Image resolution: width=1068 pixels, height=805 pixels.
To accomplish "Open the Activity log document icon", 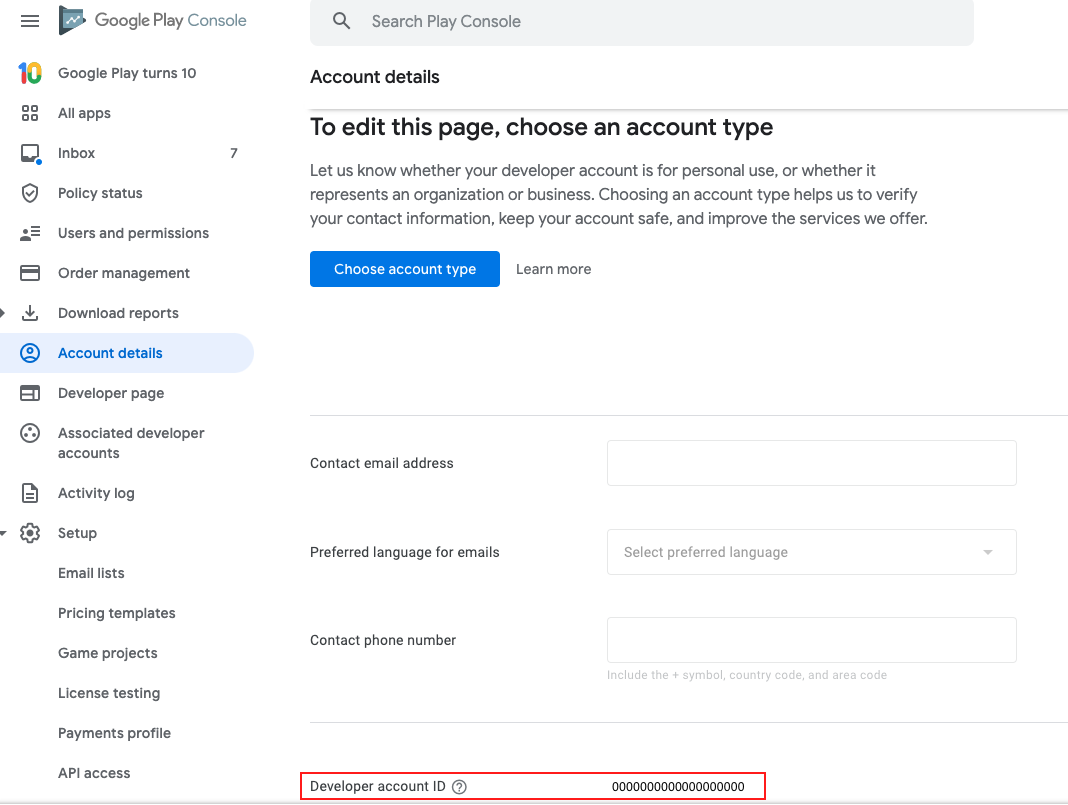I will point(30,493).
